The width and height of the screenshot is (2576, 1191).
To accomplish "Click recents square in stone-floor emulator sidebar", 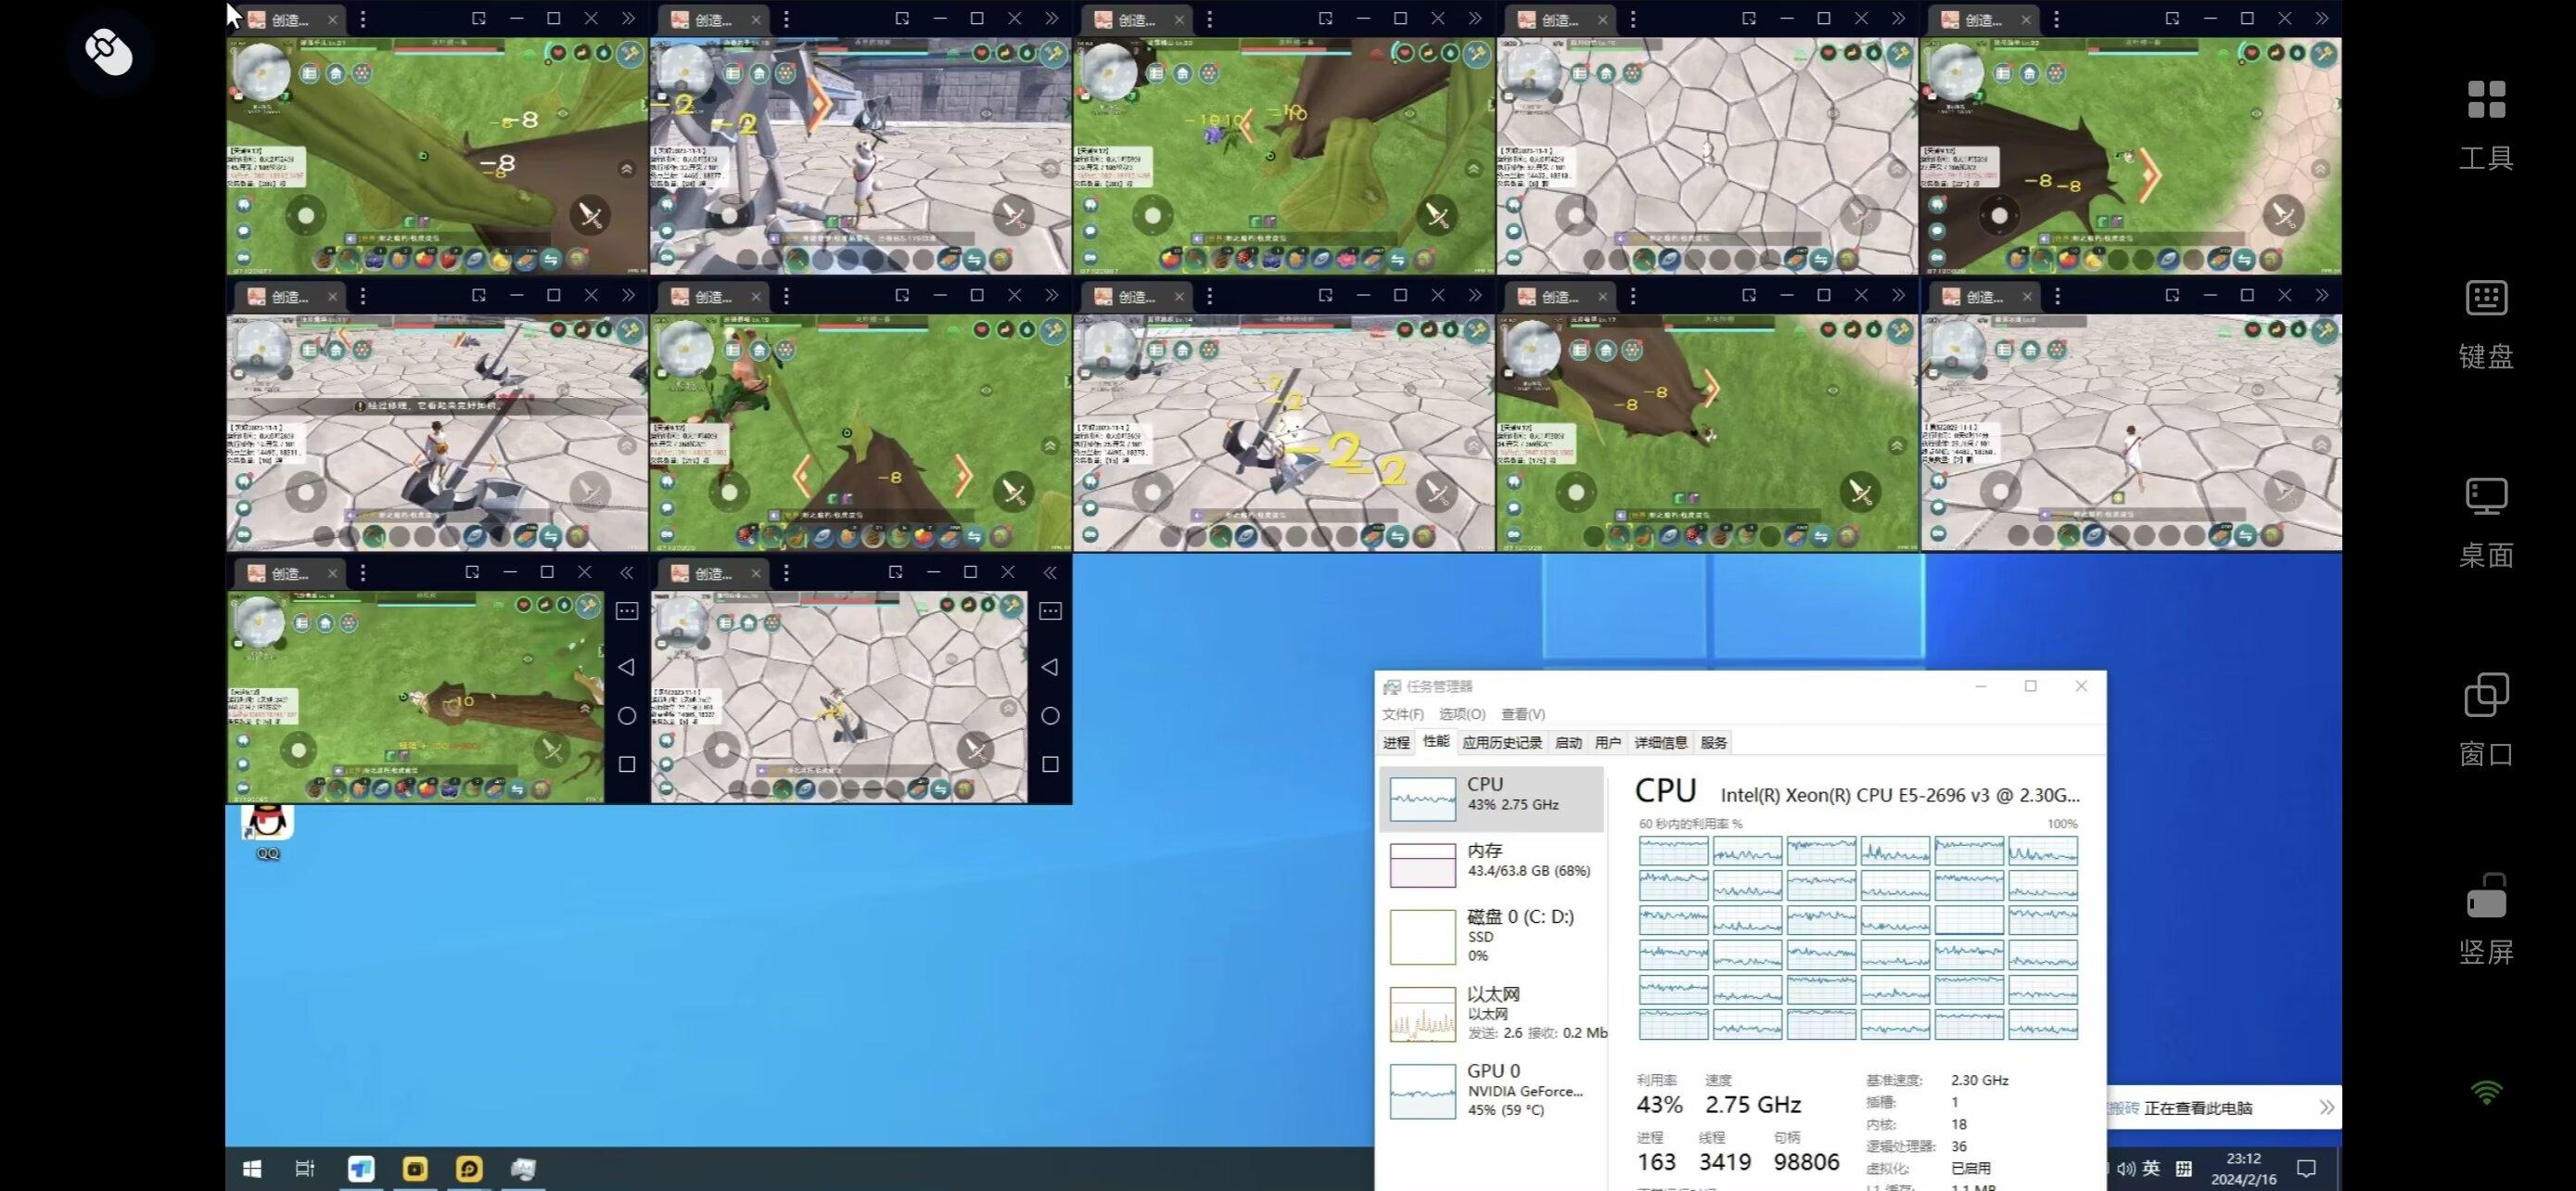I will click(x=1050, y=764).
